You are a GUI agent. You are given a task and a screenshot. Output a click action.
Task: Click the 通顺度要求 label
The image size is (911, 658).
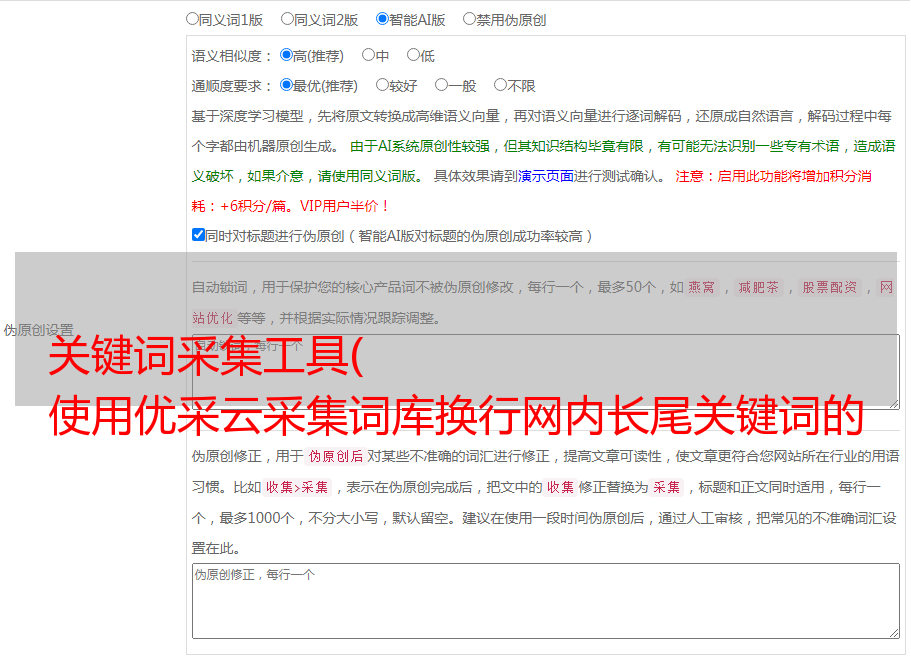coord(231,86)
